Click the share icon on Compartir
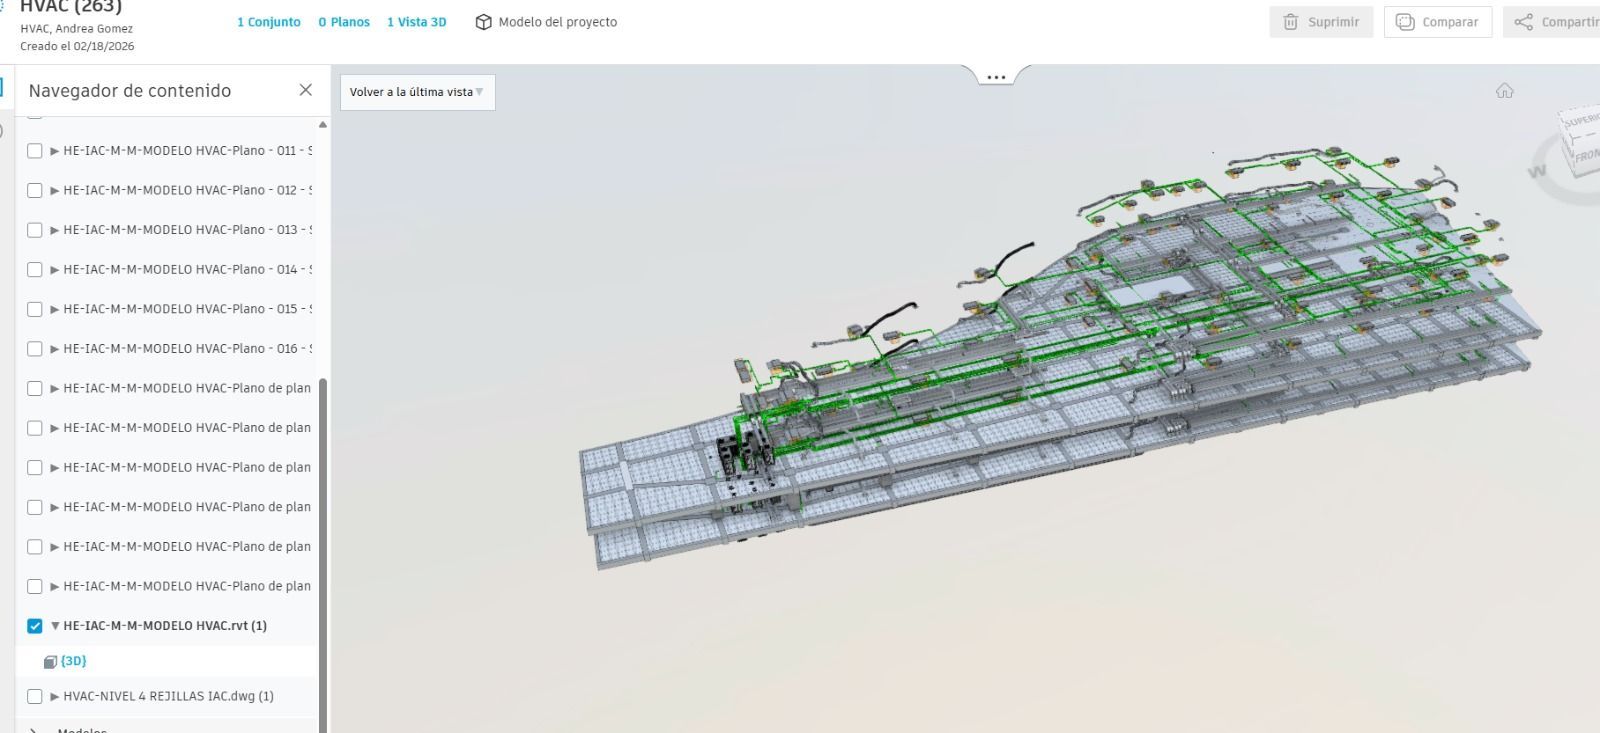1600x733 pixels. pos(1523,22)
